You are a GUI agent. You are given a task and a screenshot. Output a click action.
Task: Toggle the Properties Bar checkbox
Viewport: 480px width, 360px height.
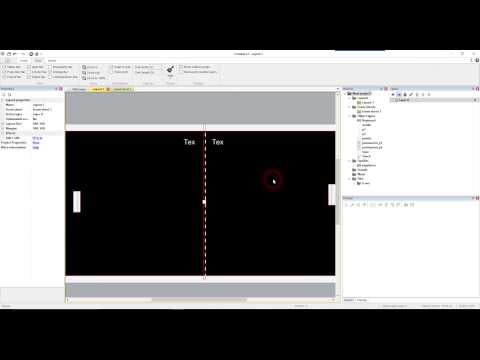tap(3, 72)
